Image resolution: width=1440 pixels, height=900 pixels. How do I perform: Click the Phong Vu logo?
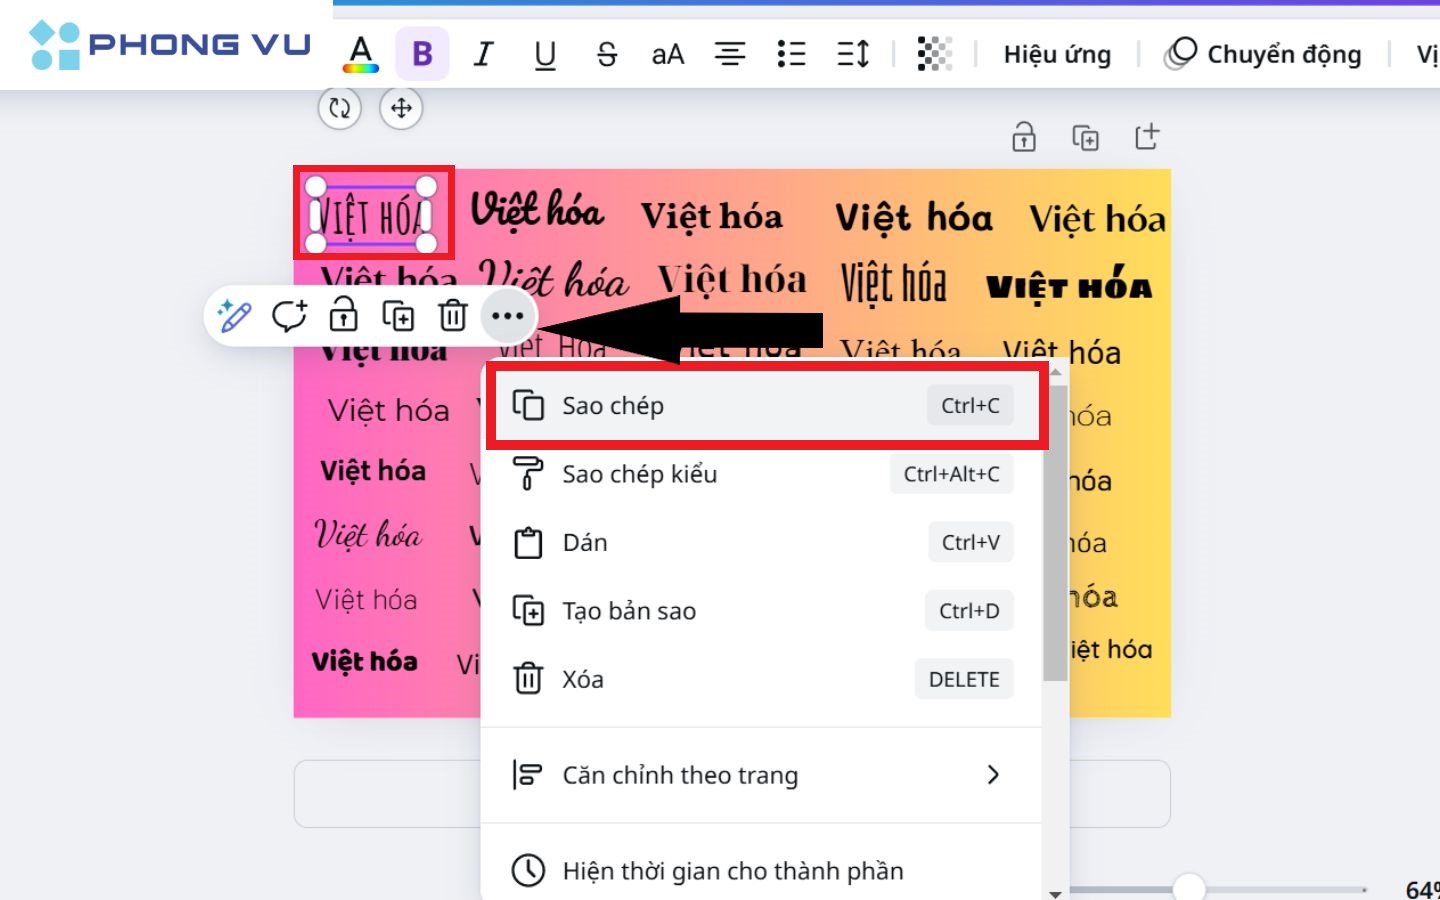point(169,45)
